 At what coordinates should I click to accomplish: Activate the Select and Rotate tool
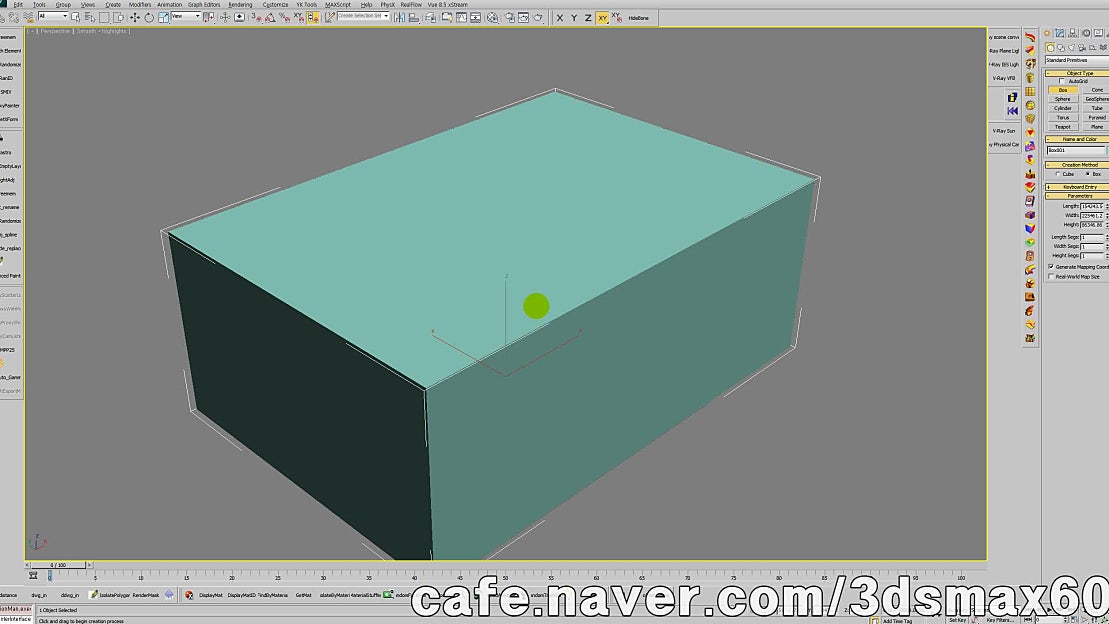[x=149, y=17]
